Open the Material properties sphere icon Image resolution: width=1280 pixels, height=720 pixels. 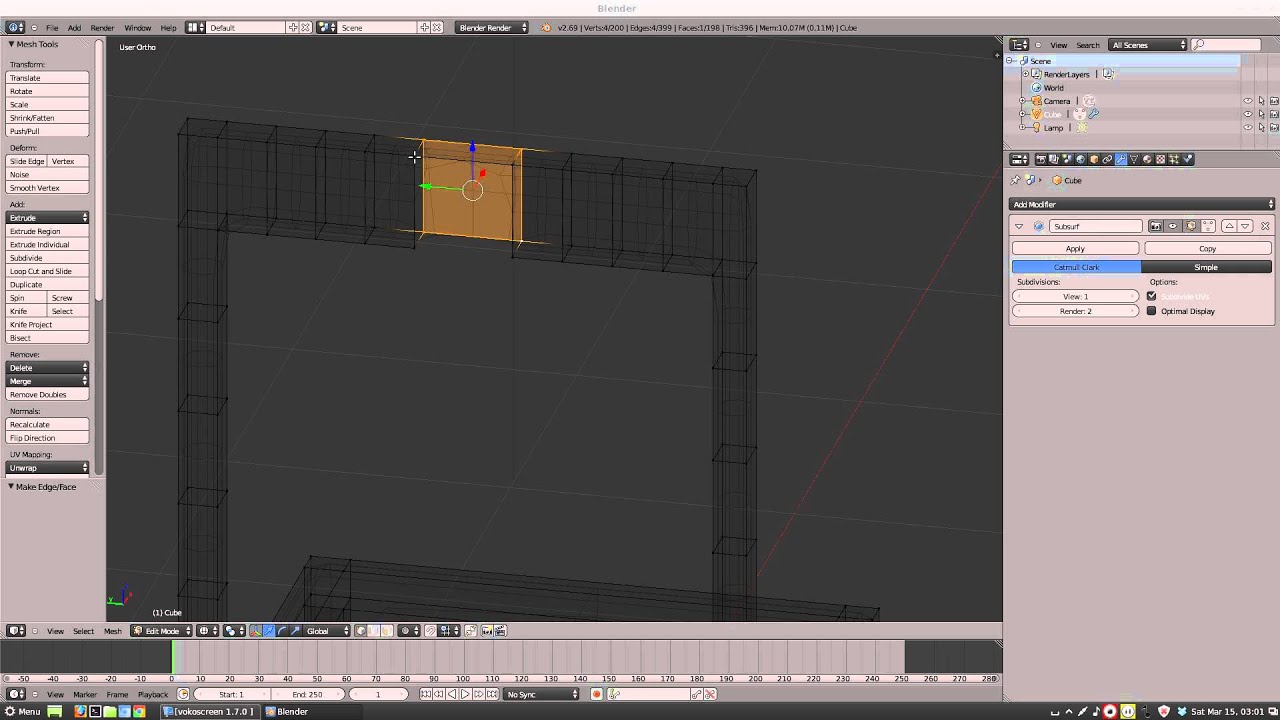pos(1147,159)
